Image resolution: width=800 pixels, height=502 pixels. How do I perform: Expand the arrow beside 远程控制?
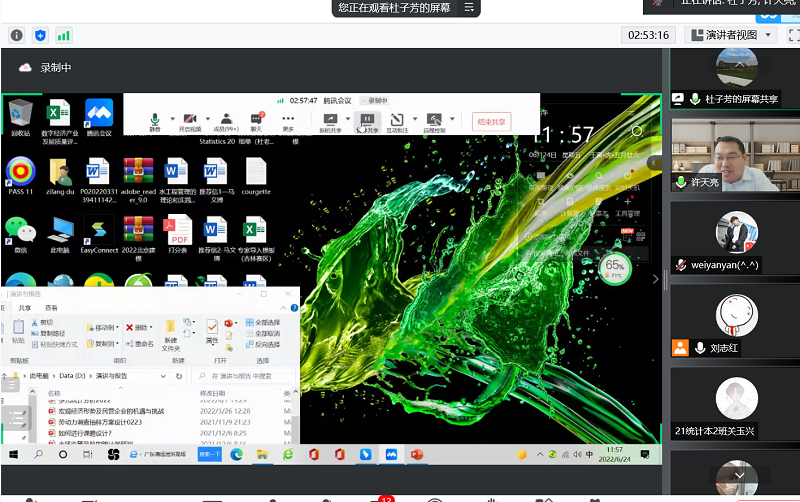[x=452, y=119]
